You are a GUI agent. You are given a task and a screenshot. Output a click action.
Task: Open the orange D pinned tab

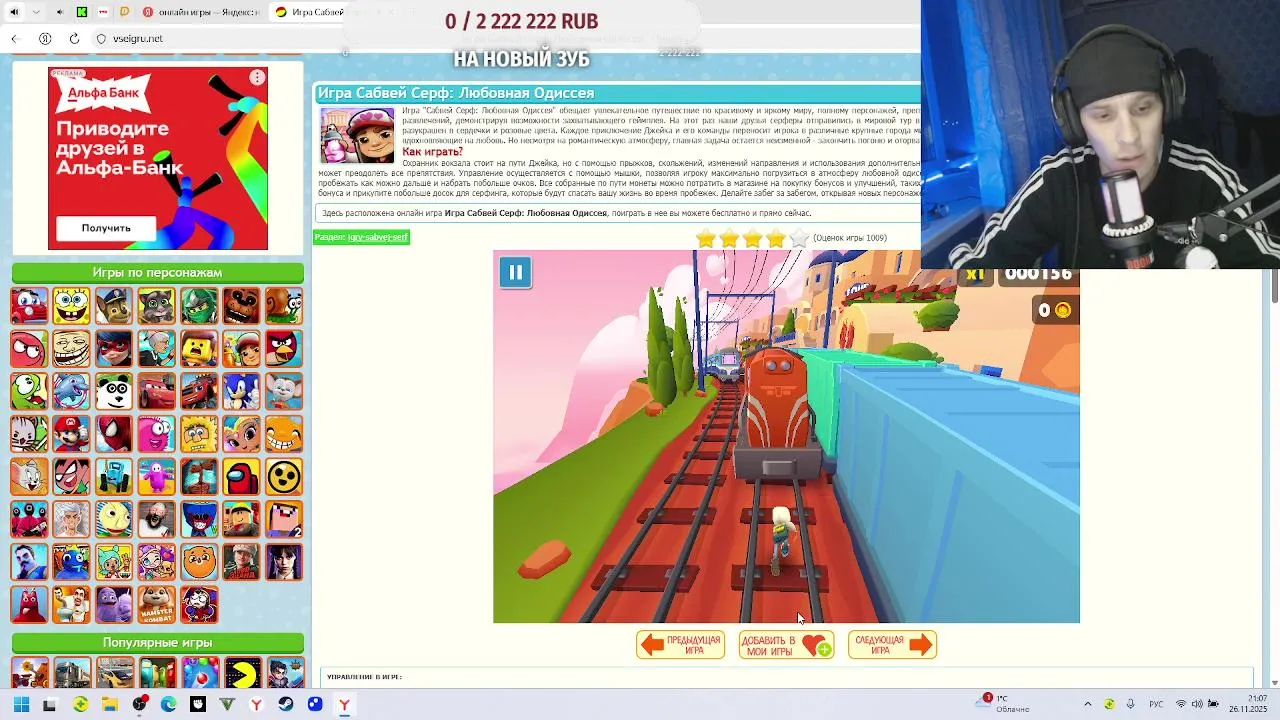(124, 12)
